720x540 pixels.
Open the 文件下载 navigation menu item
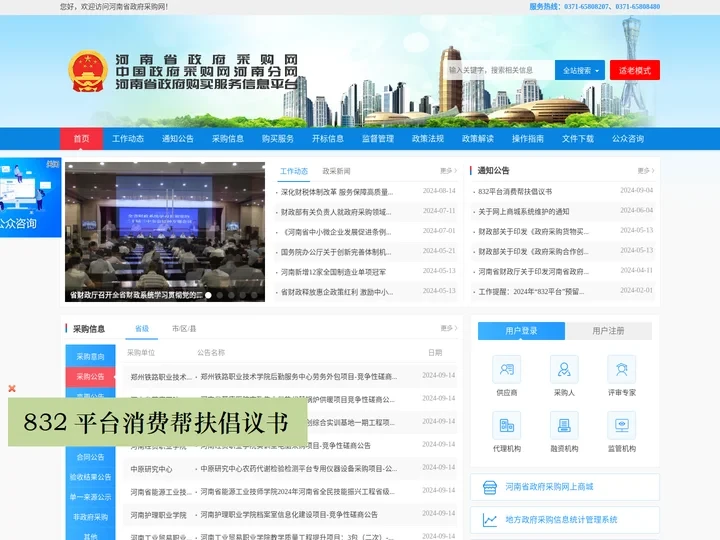[x=578, y=139]
